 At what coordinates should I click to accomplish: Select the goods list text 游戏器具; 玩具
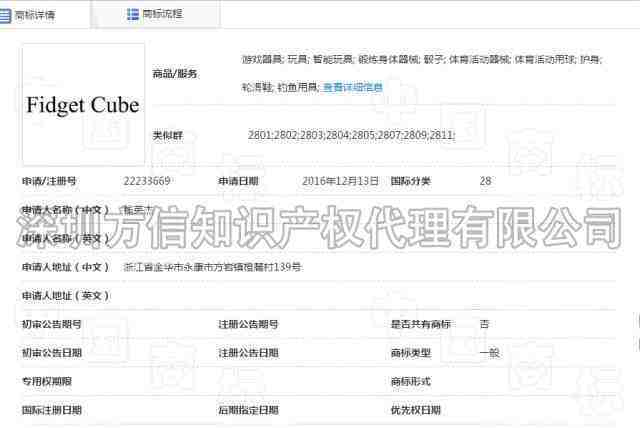coord(275,60)
